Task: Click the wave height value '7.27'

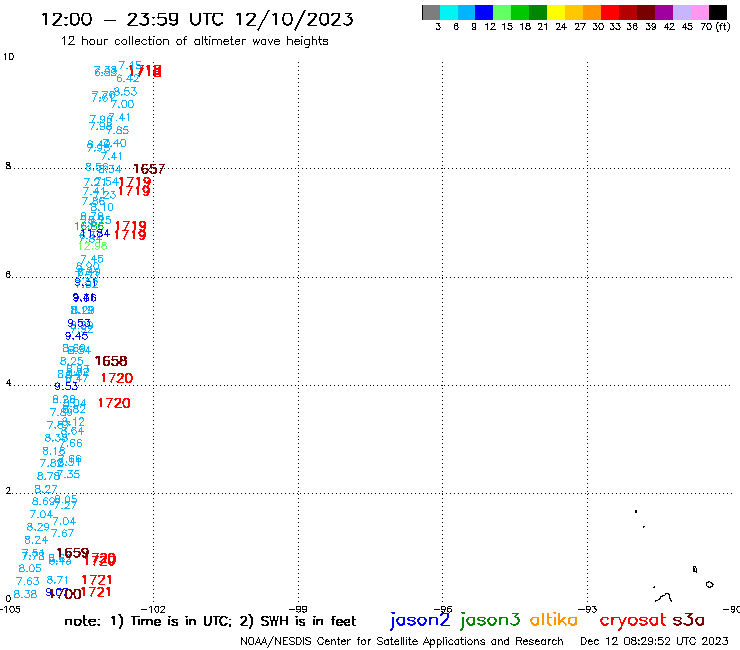Action: pyautogui.click(x=65, y=506)
